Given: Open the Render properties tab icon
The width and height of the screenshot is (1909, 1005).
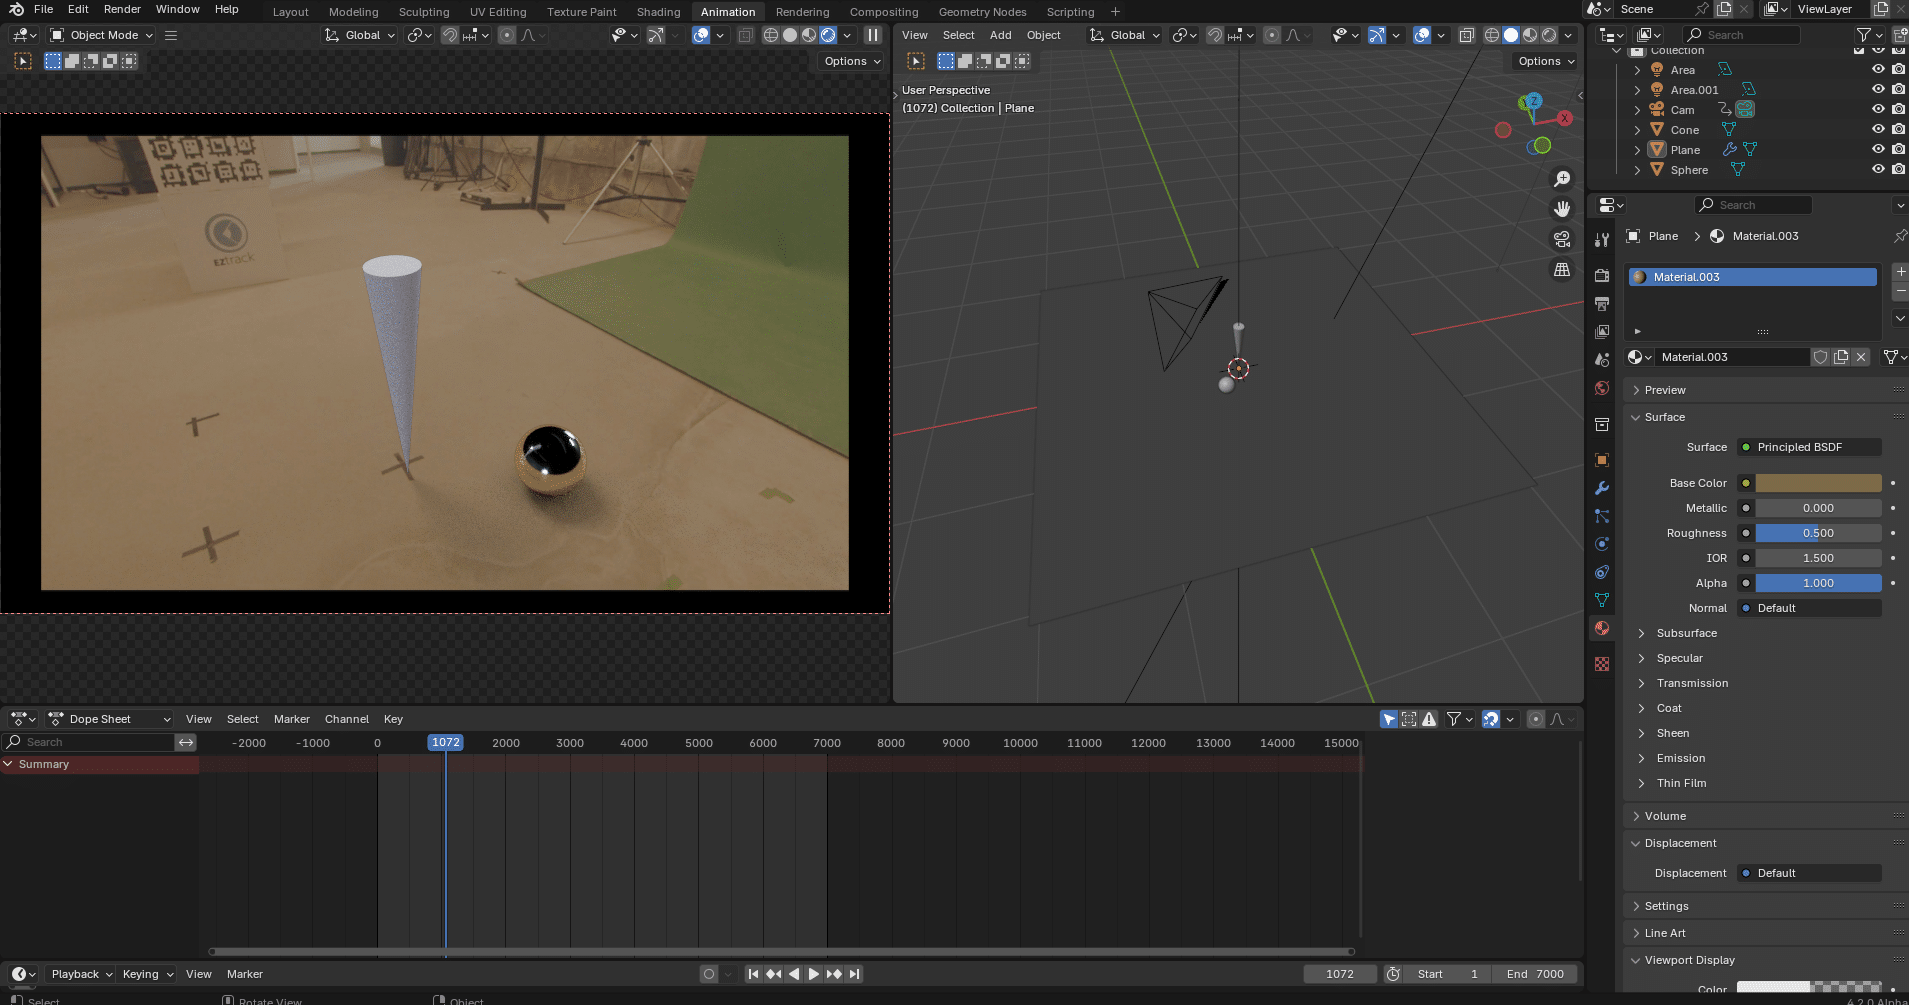Looking at the screenshot, I should click(1602, 275).
